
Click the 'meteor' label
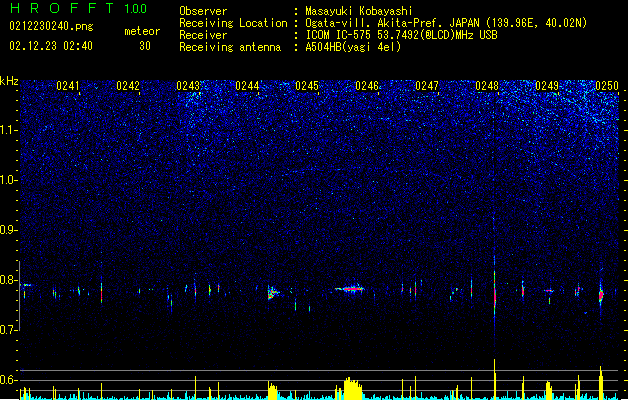click(x=142, y=31)
